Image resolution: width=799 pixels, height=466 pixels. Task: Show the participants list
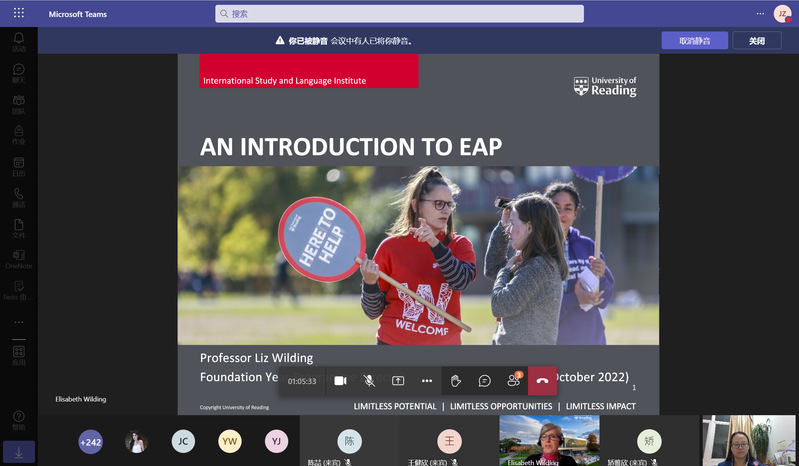coord(513,381)
